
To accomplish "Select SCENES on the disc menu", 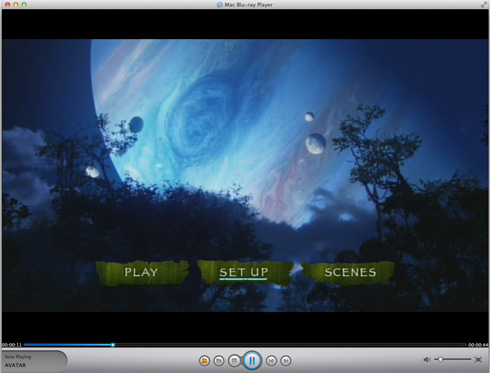I will pos(350,272).
